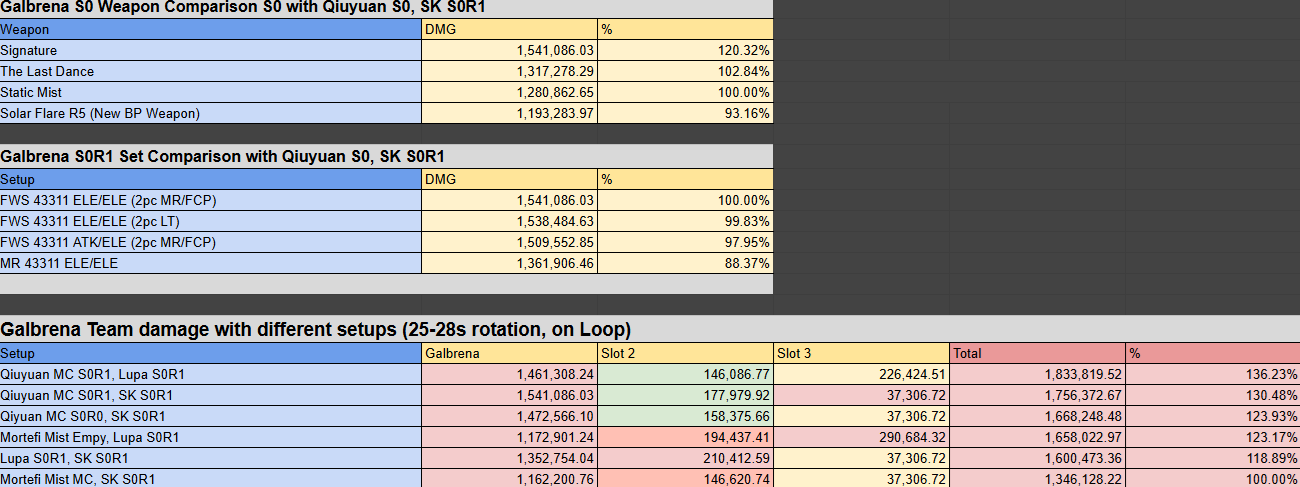Select the red Total column header
This screenshot has height=487, width=1300.
click(1037, 353)
